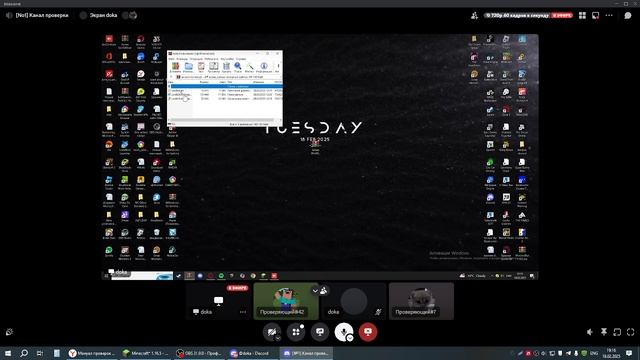Select the doka stream tile
This screenshot has height=360, width=640.
[218, 301]
